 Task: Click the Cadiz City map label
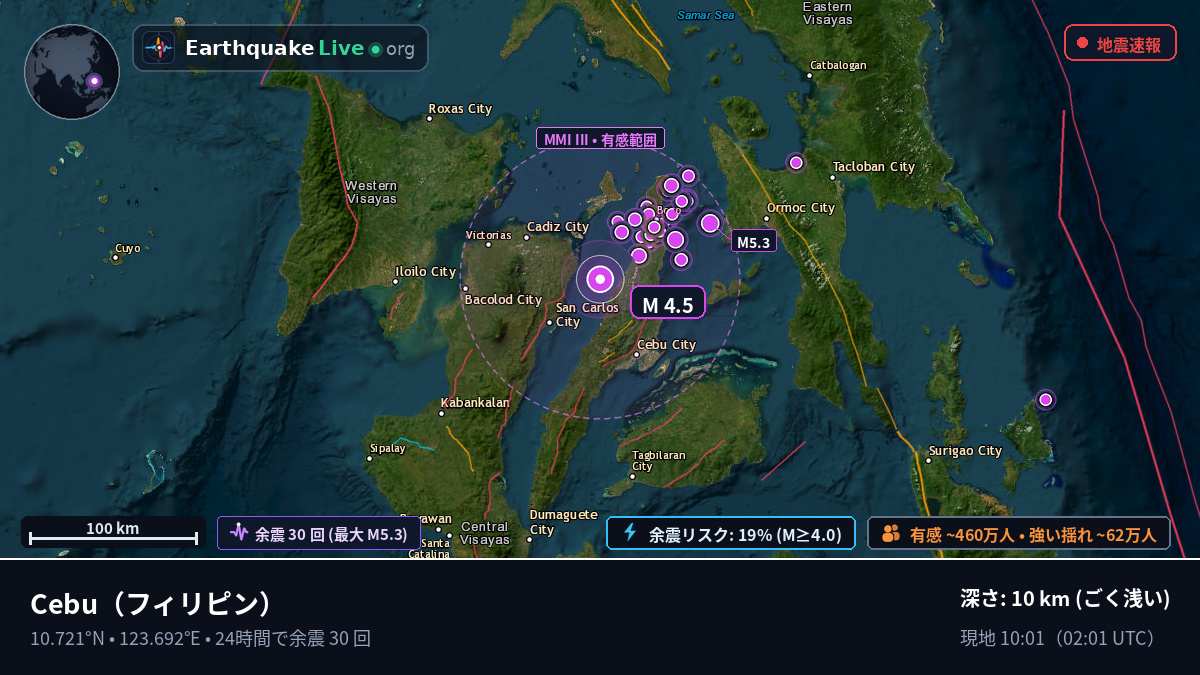558,227
